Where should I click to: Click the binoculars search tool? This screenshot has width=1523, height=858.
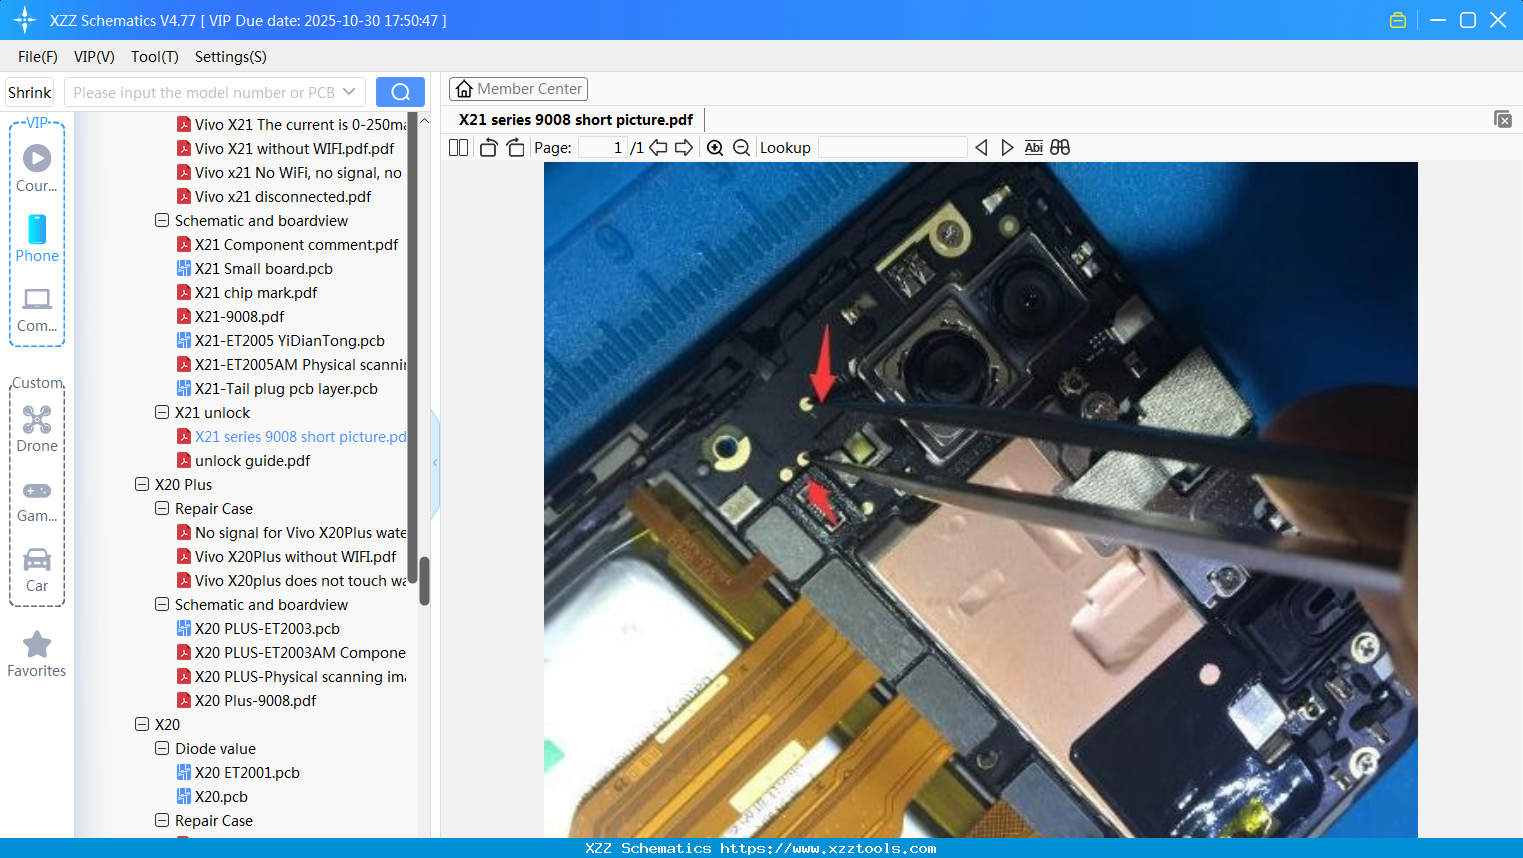(x=1059, y=147)
